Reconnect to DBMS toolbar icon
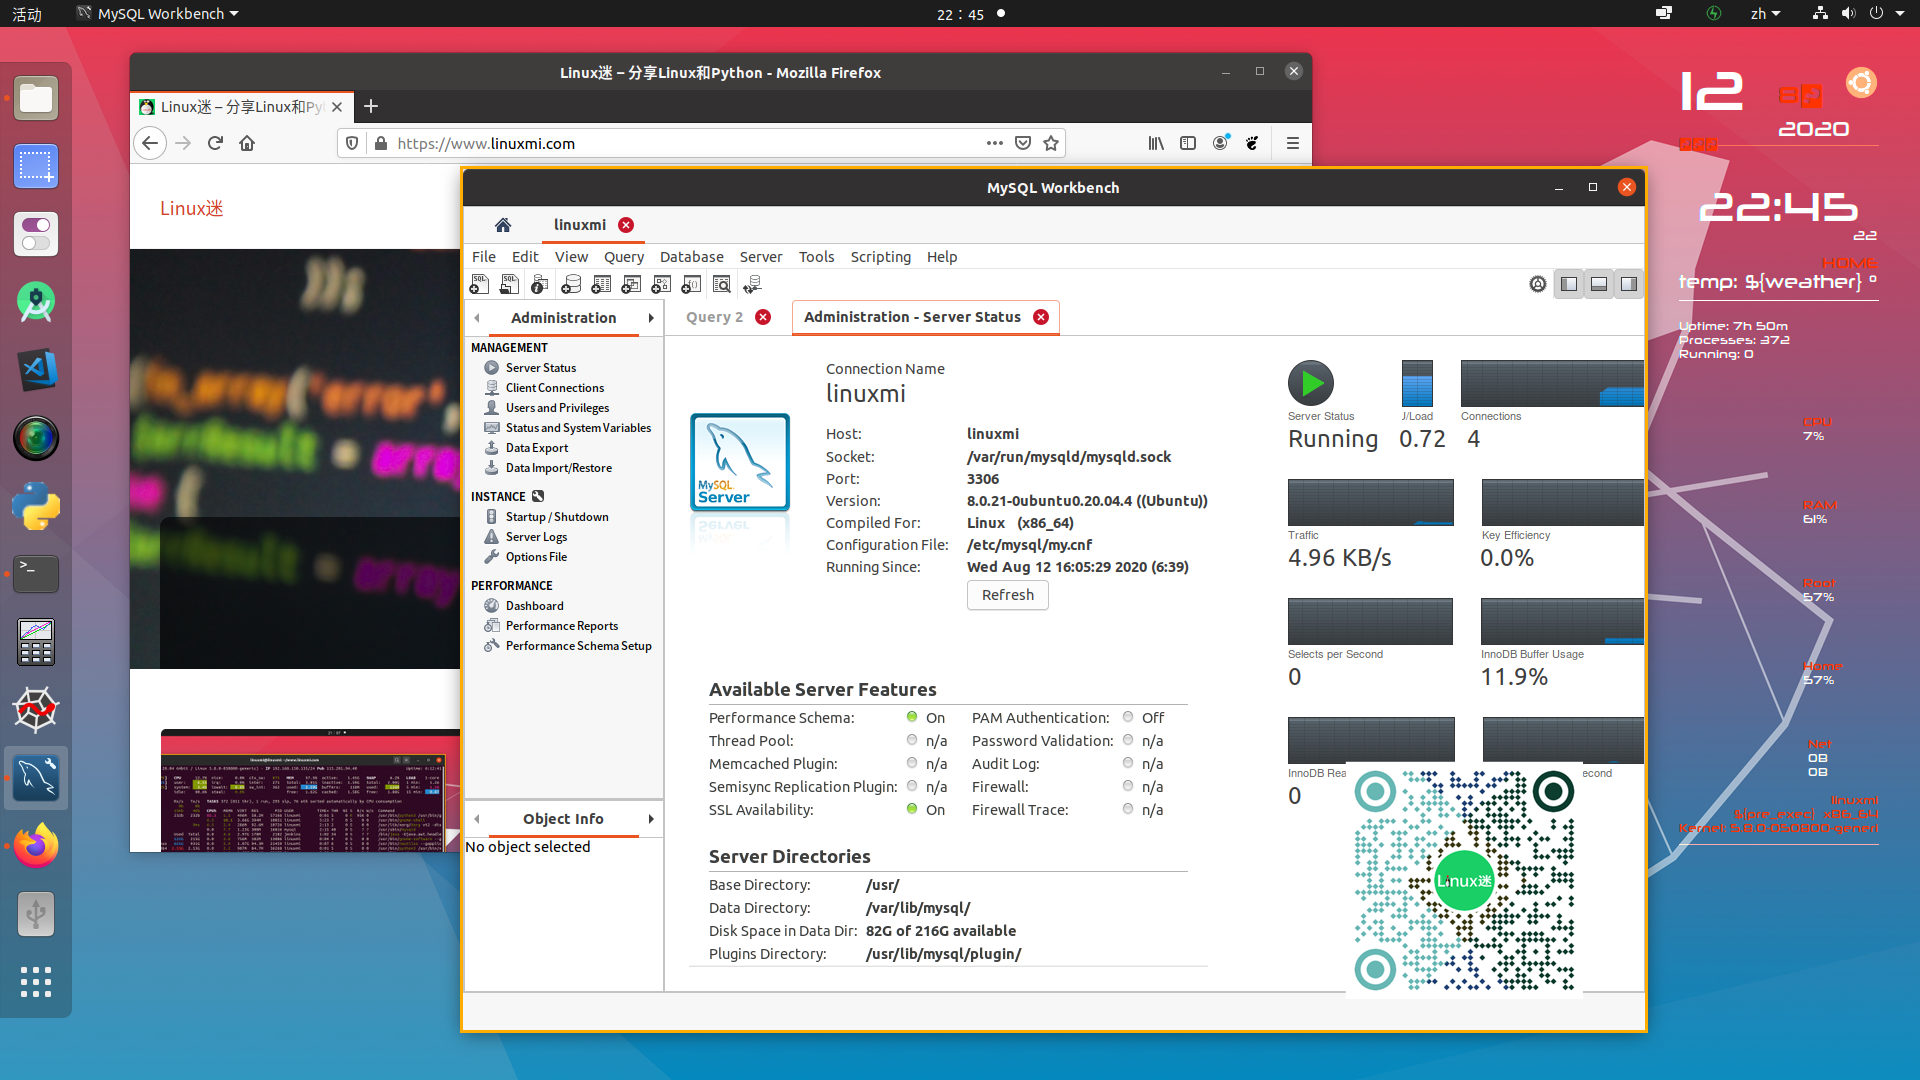The image size is (1920, 1080). pyautogui.click(x=753, y=285)
